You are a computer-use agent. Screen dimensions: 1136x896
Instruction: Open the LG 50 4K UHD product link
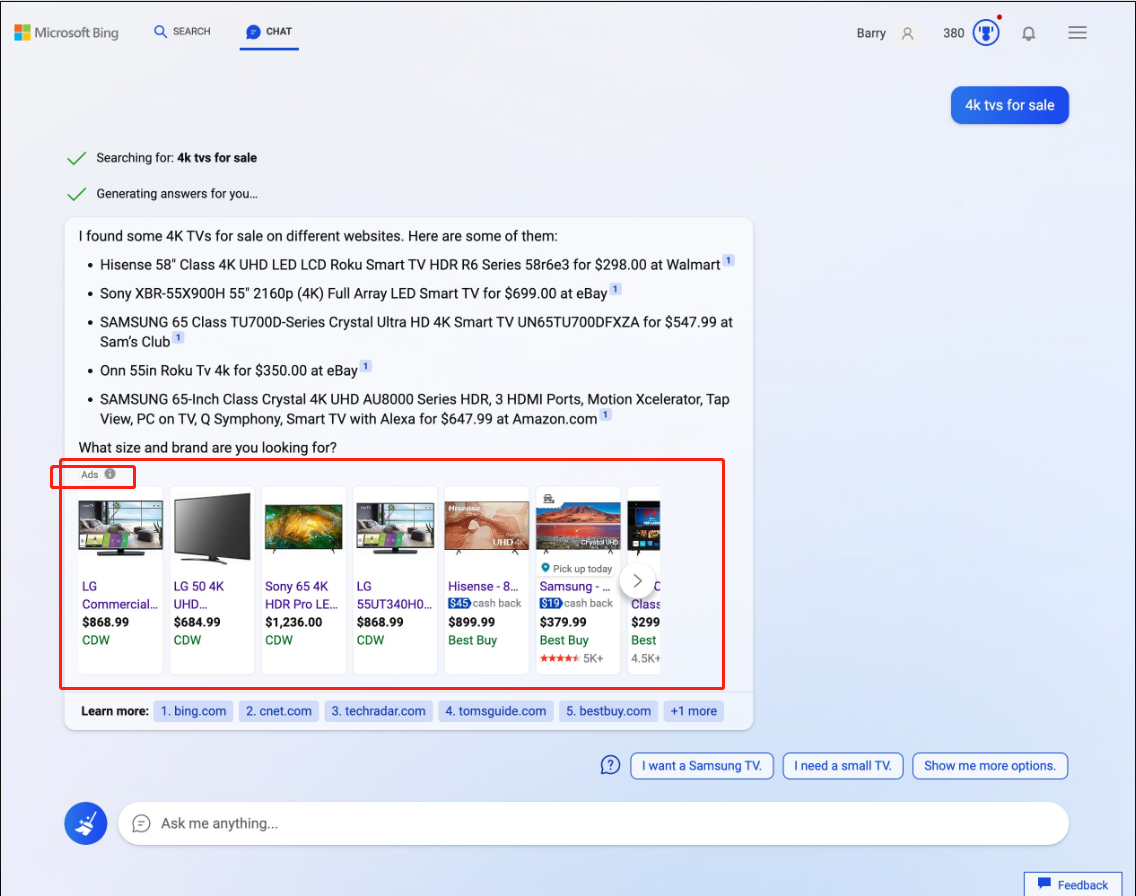click(199, 595)
